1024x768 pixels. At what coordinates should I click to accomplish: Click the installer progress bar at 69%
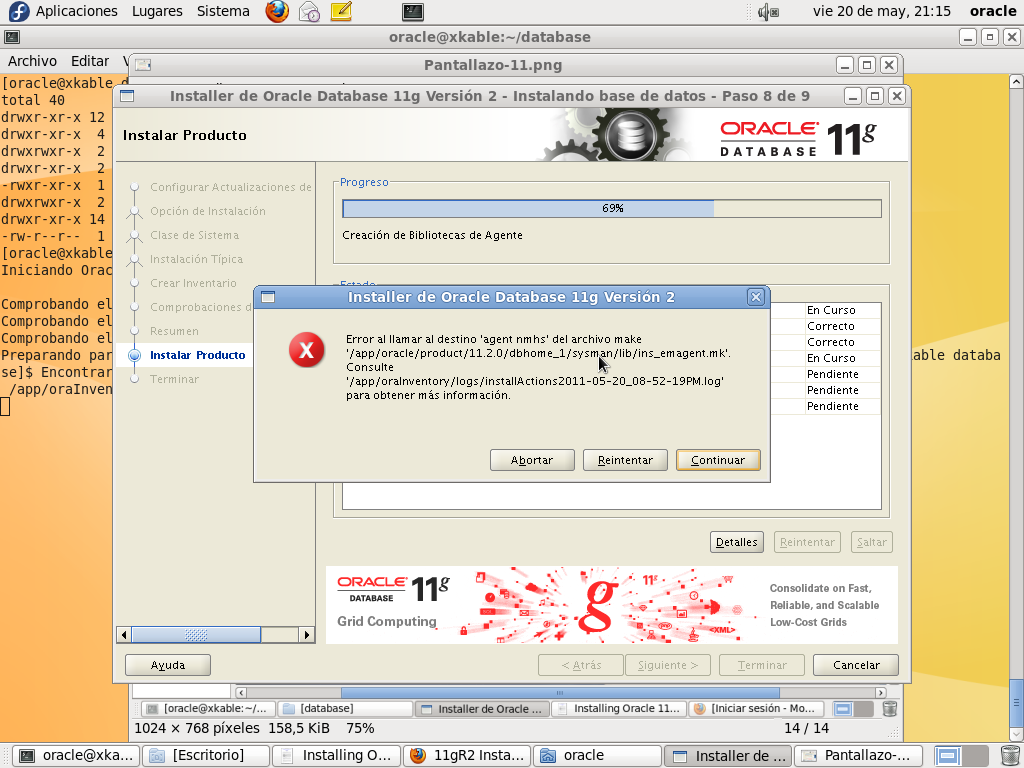tap(612, 208)
